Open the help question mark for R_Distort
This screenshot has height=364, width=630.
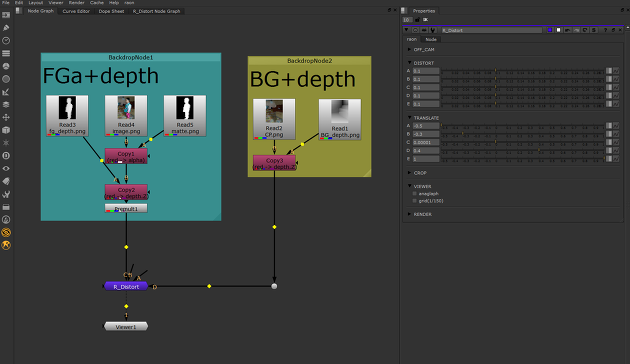coord(605,30)
